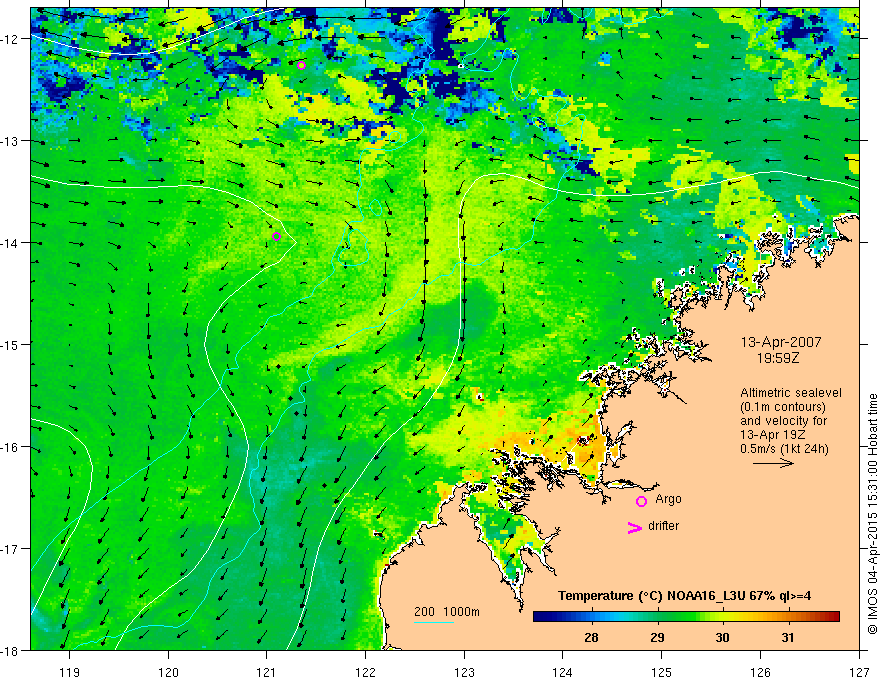Click longitude axis label 121
Screen dimensions: 880x680
pos(267,672)
